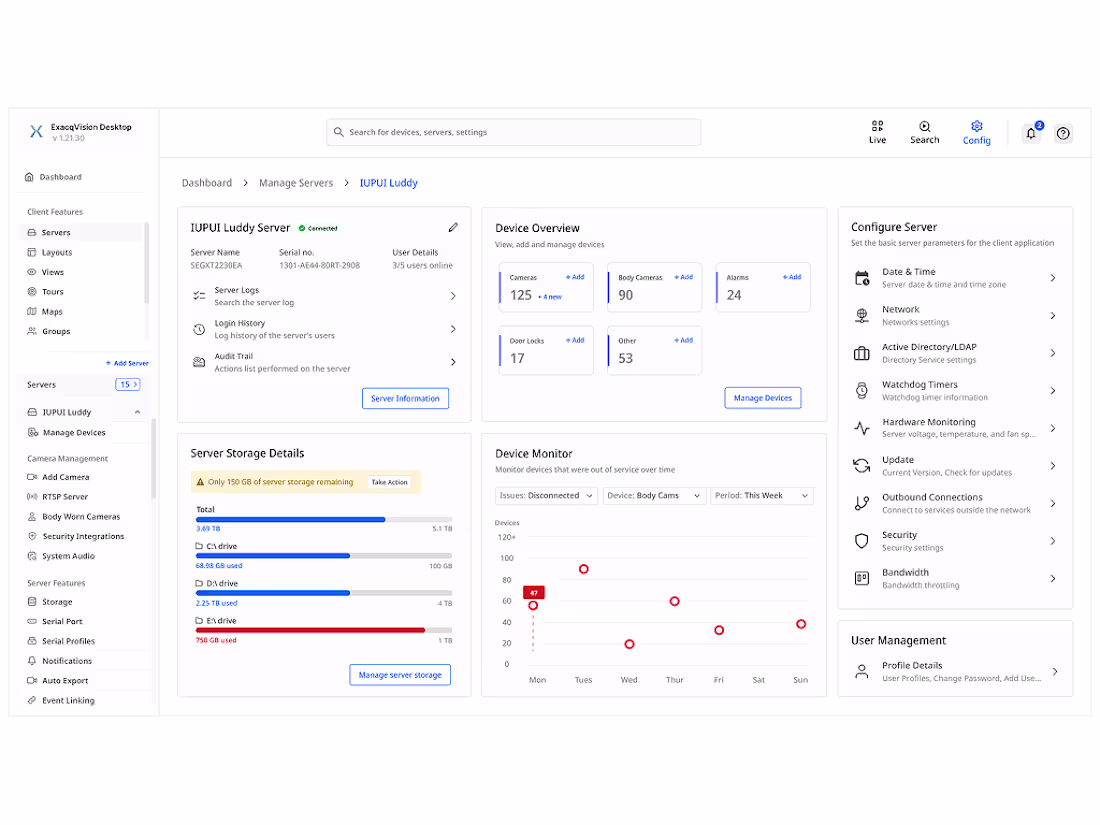Open the Network settings chevron
The height and width of the screenshot is (825, 1100).
[1053, 316]
